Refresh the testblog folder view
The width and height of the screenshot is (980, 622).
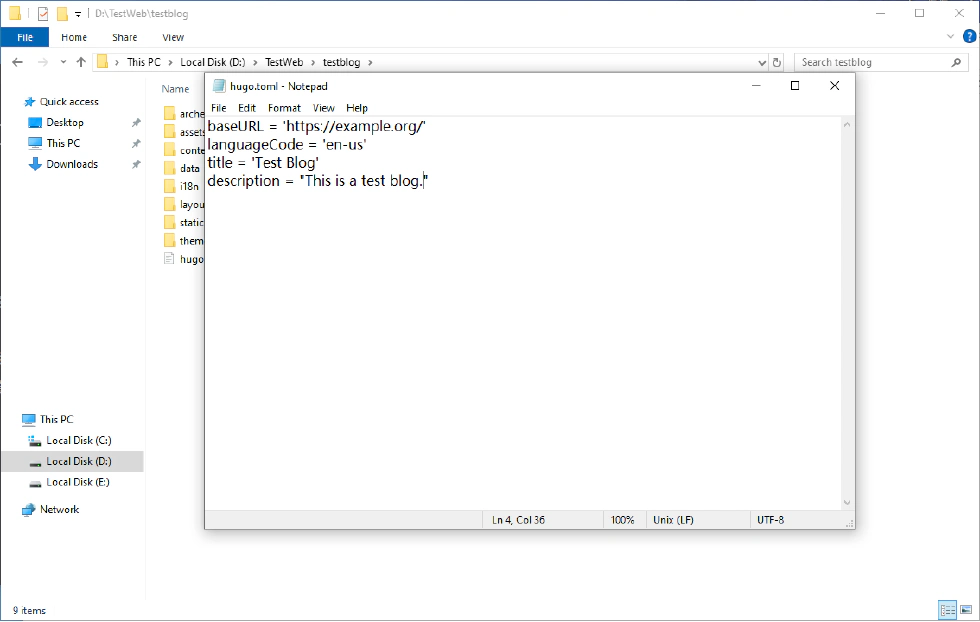tap(777, 62)
